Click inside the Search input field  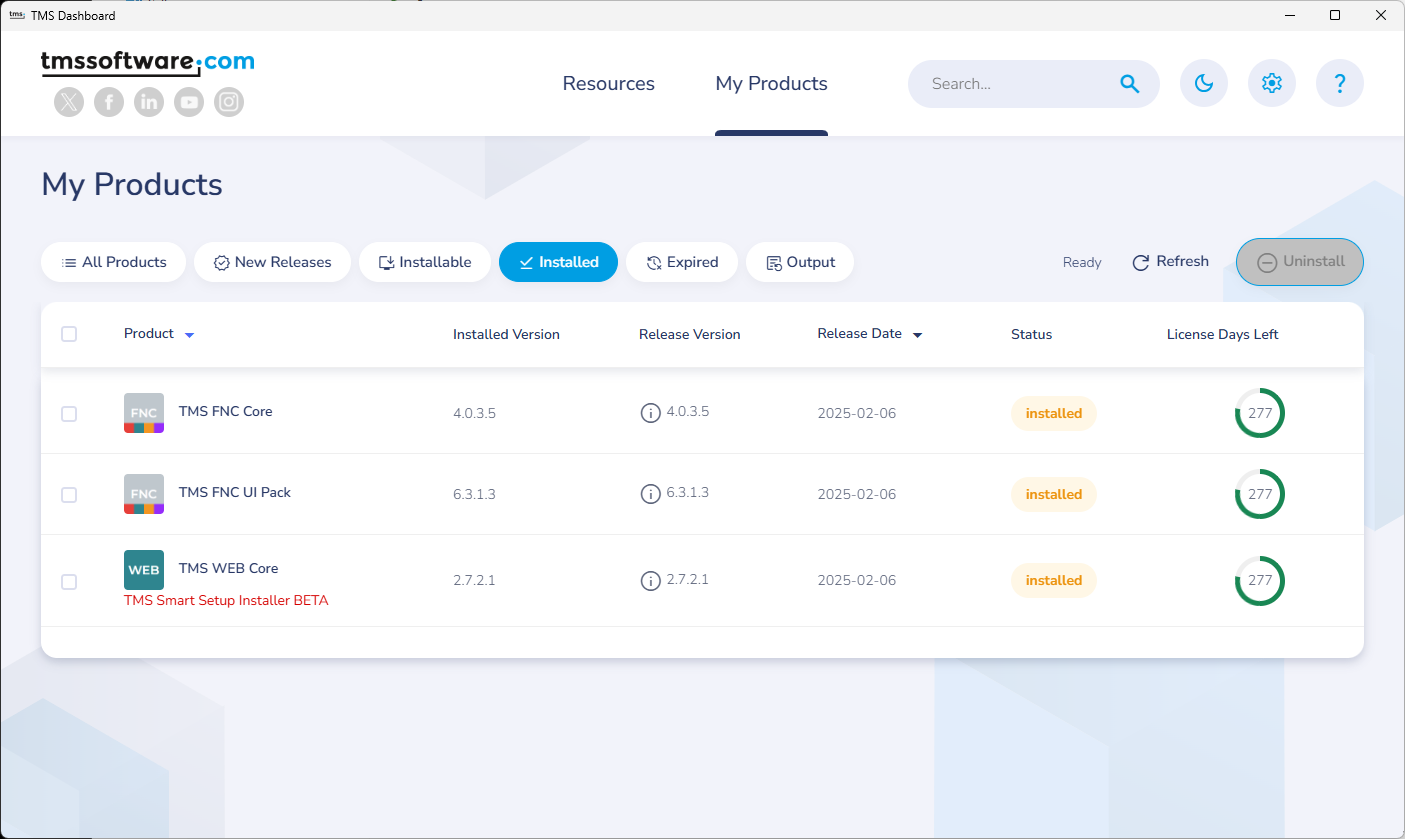1010,84
